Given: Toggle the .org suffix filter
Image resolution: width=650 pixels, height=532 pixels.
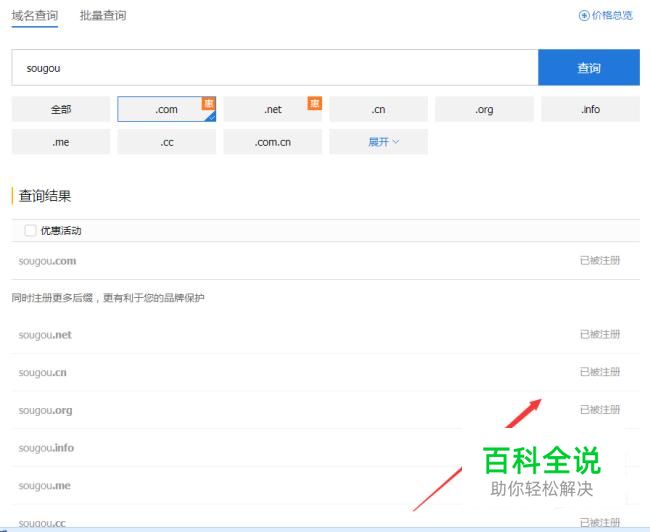Looking at the screenshot, I should (485, 109).
